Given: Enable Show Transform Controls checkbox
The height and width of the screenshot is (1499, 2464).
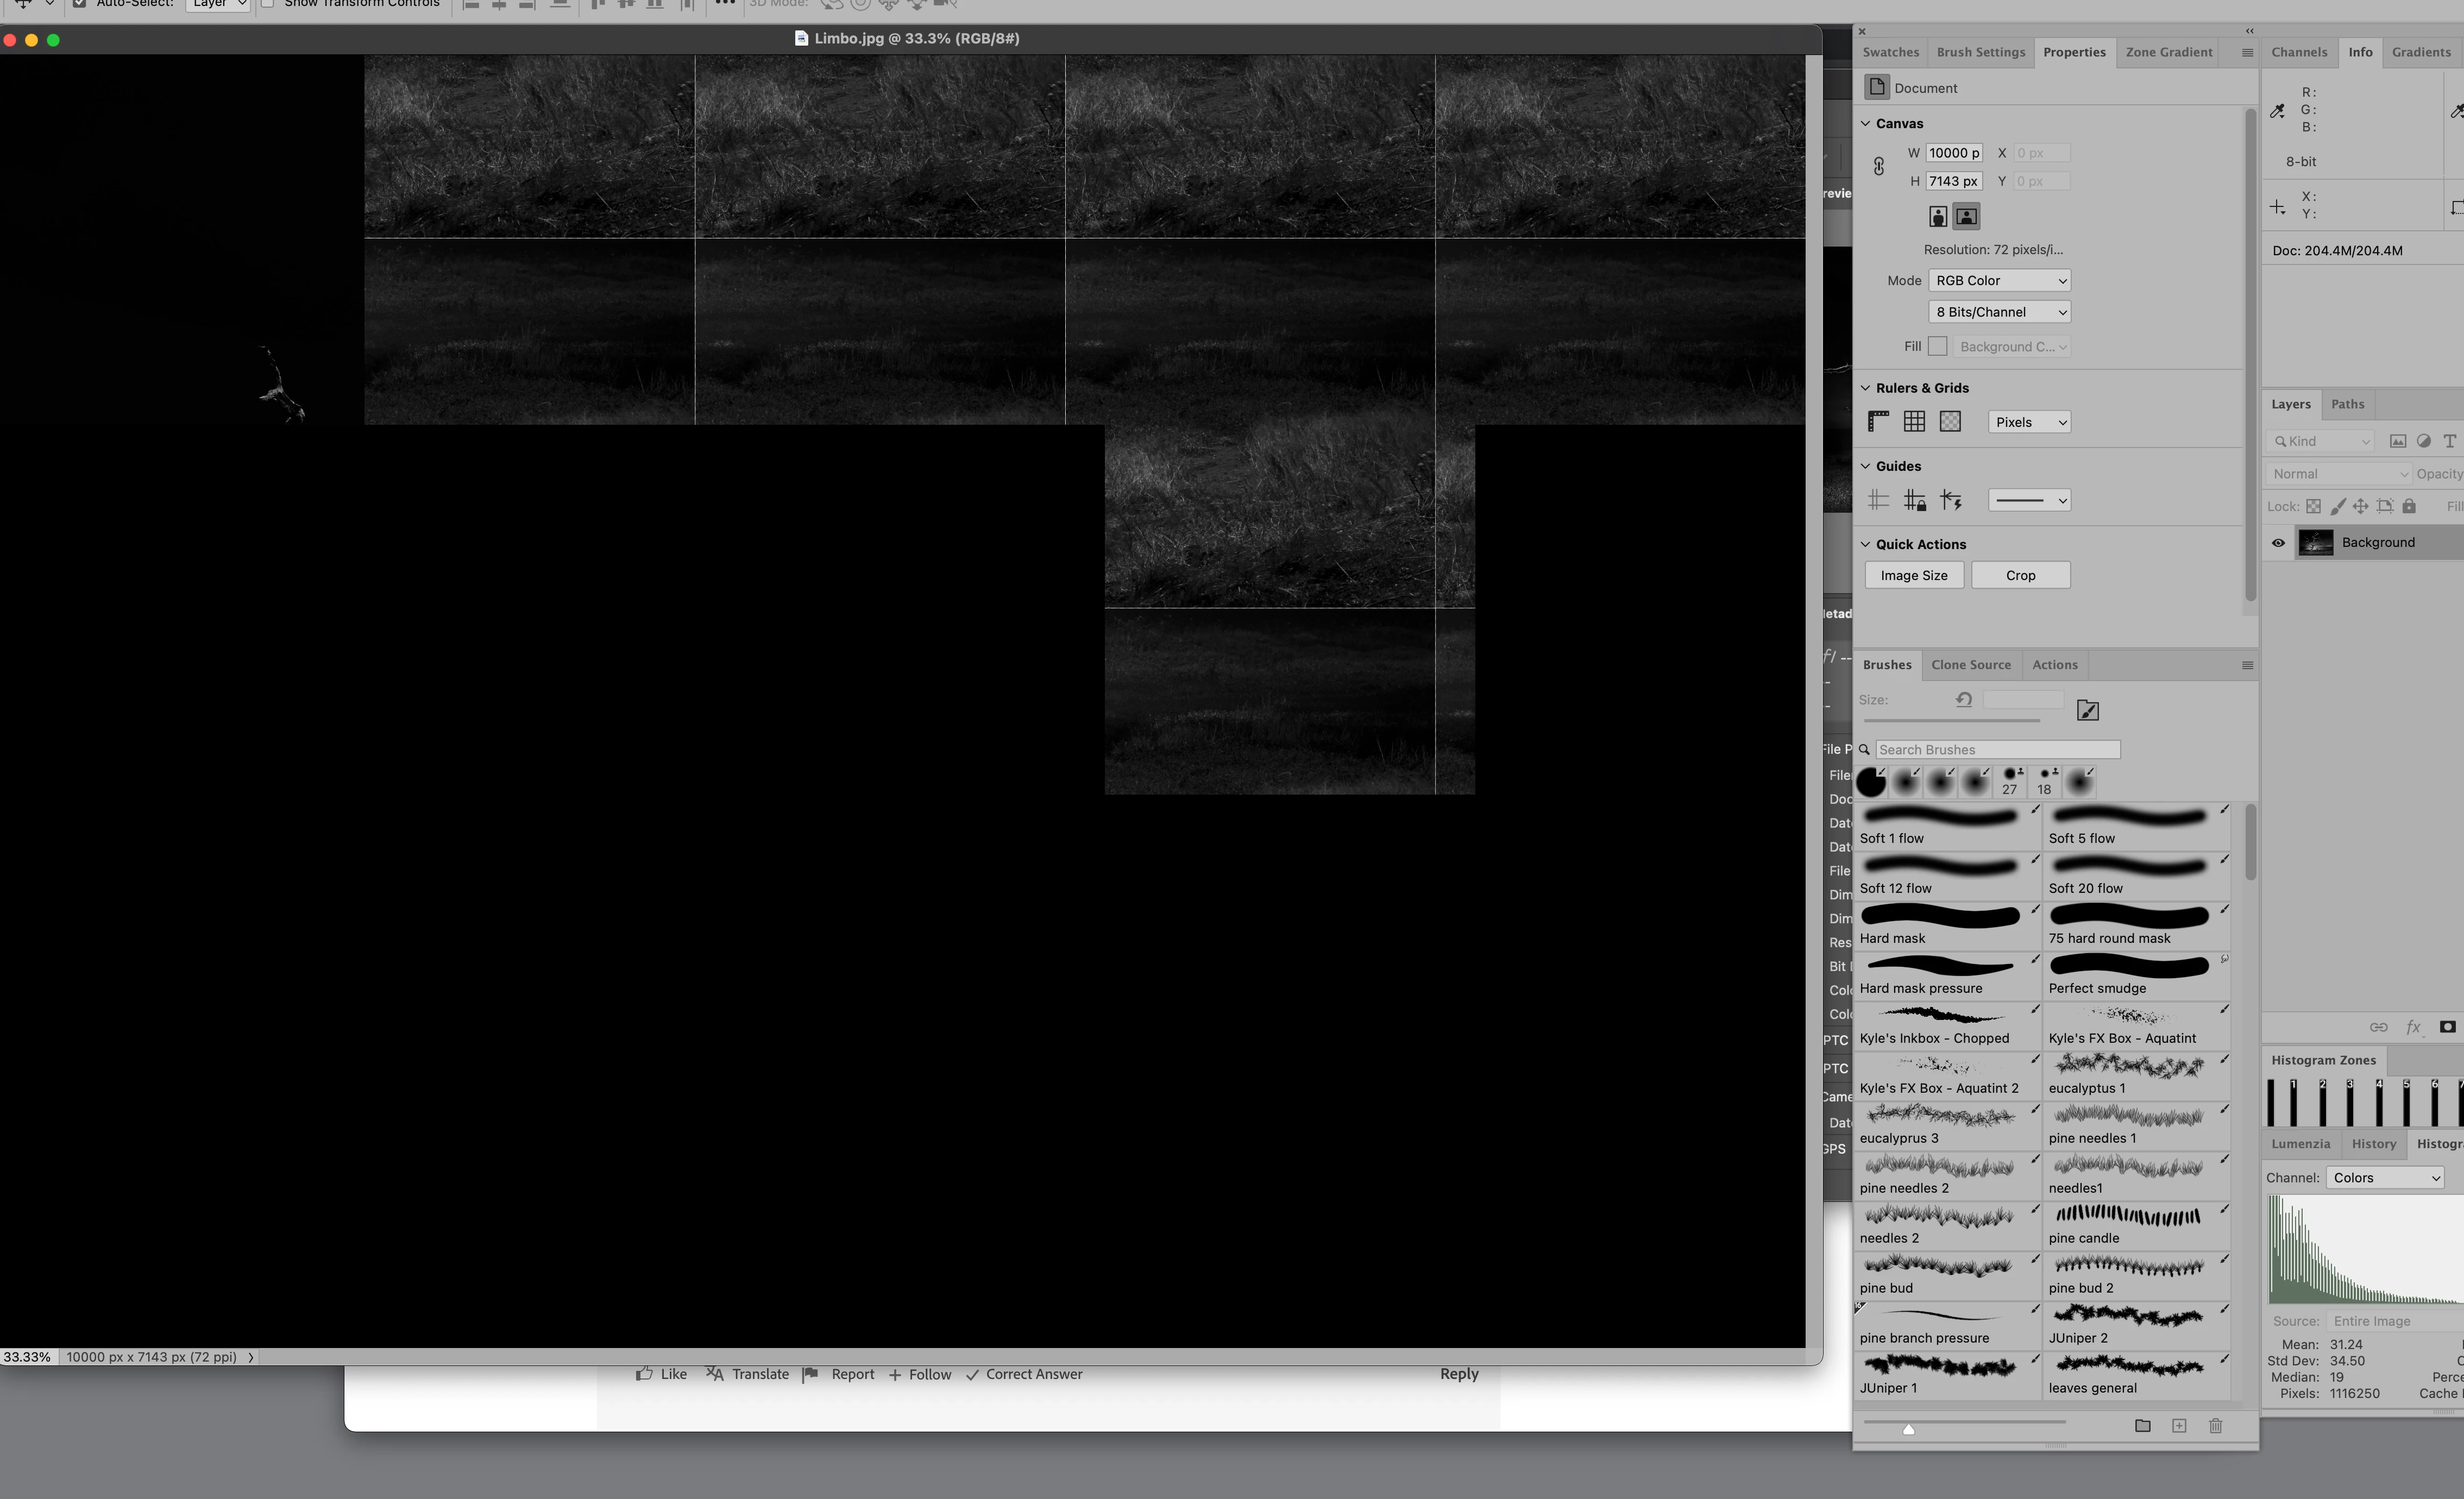Looking at the screenshot, I should (268, 3).
